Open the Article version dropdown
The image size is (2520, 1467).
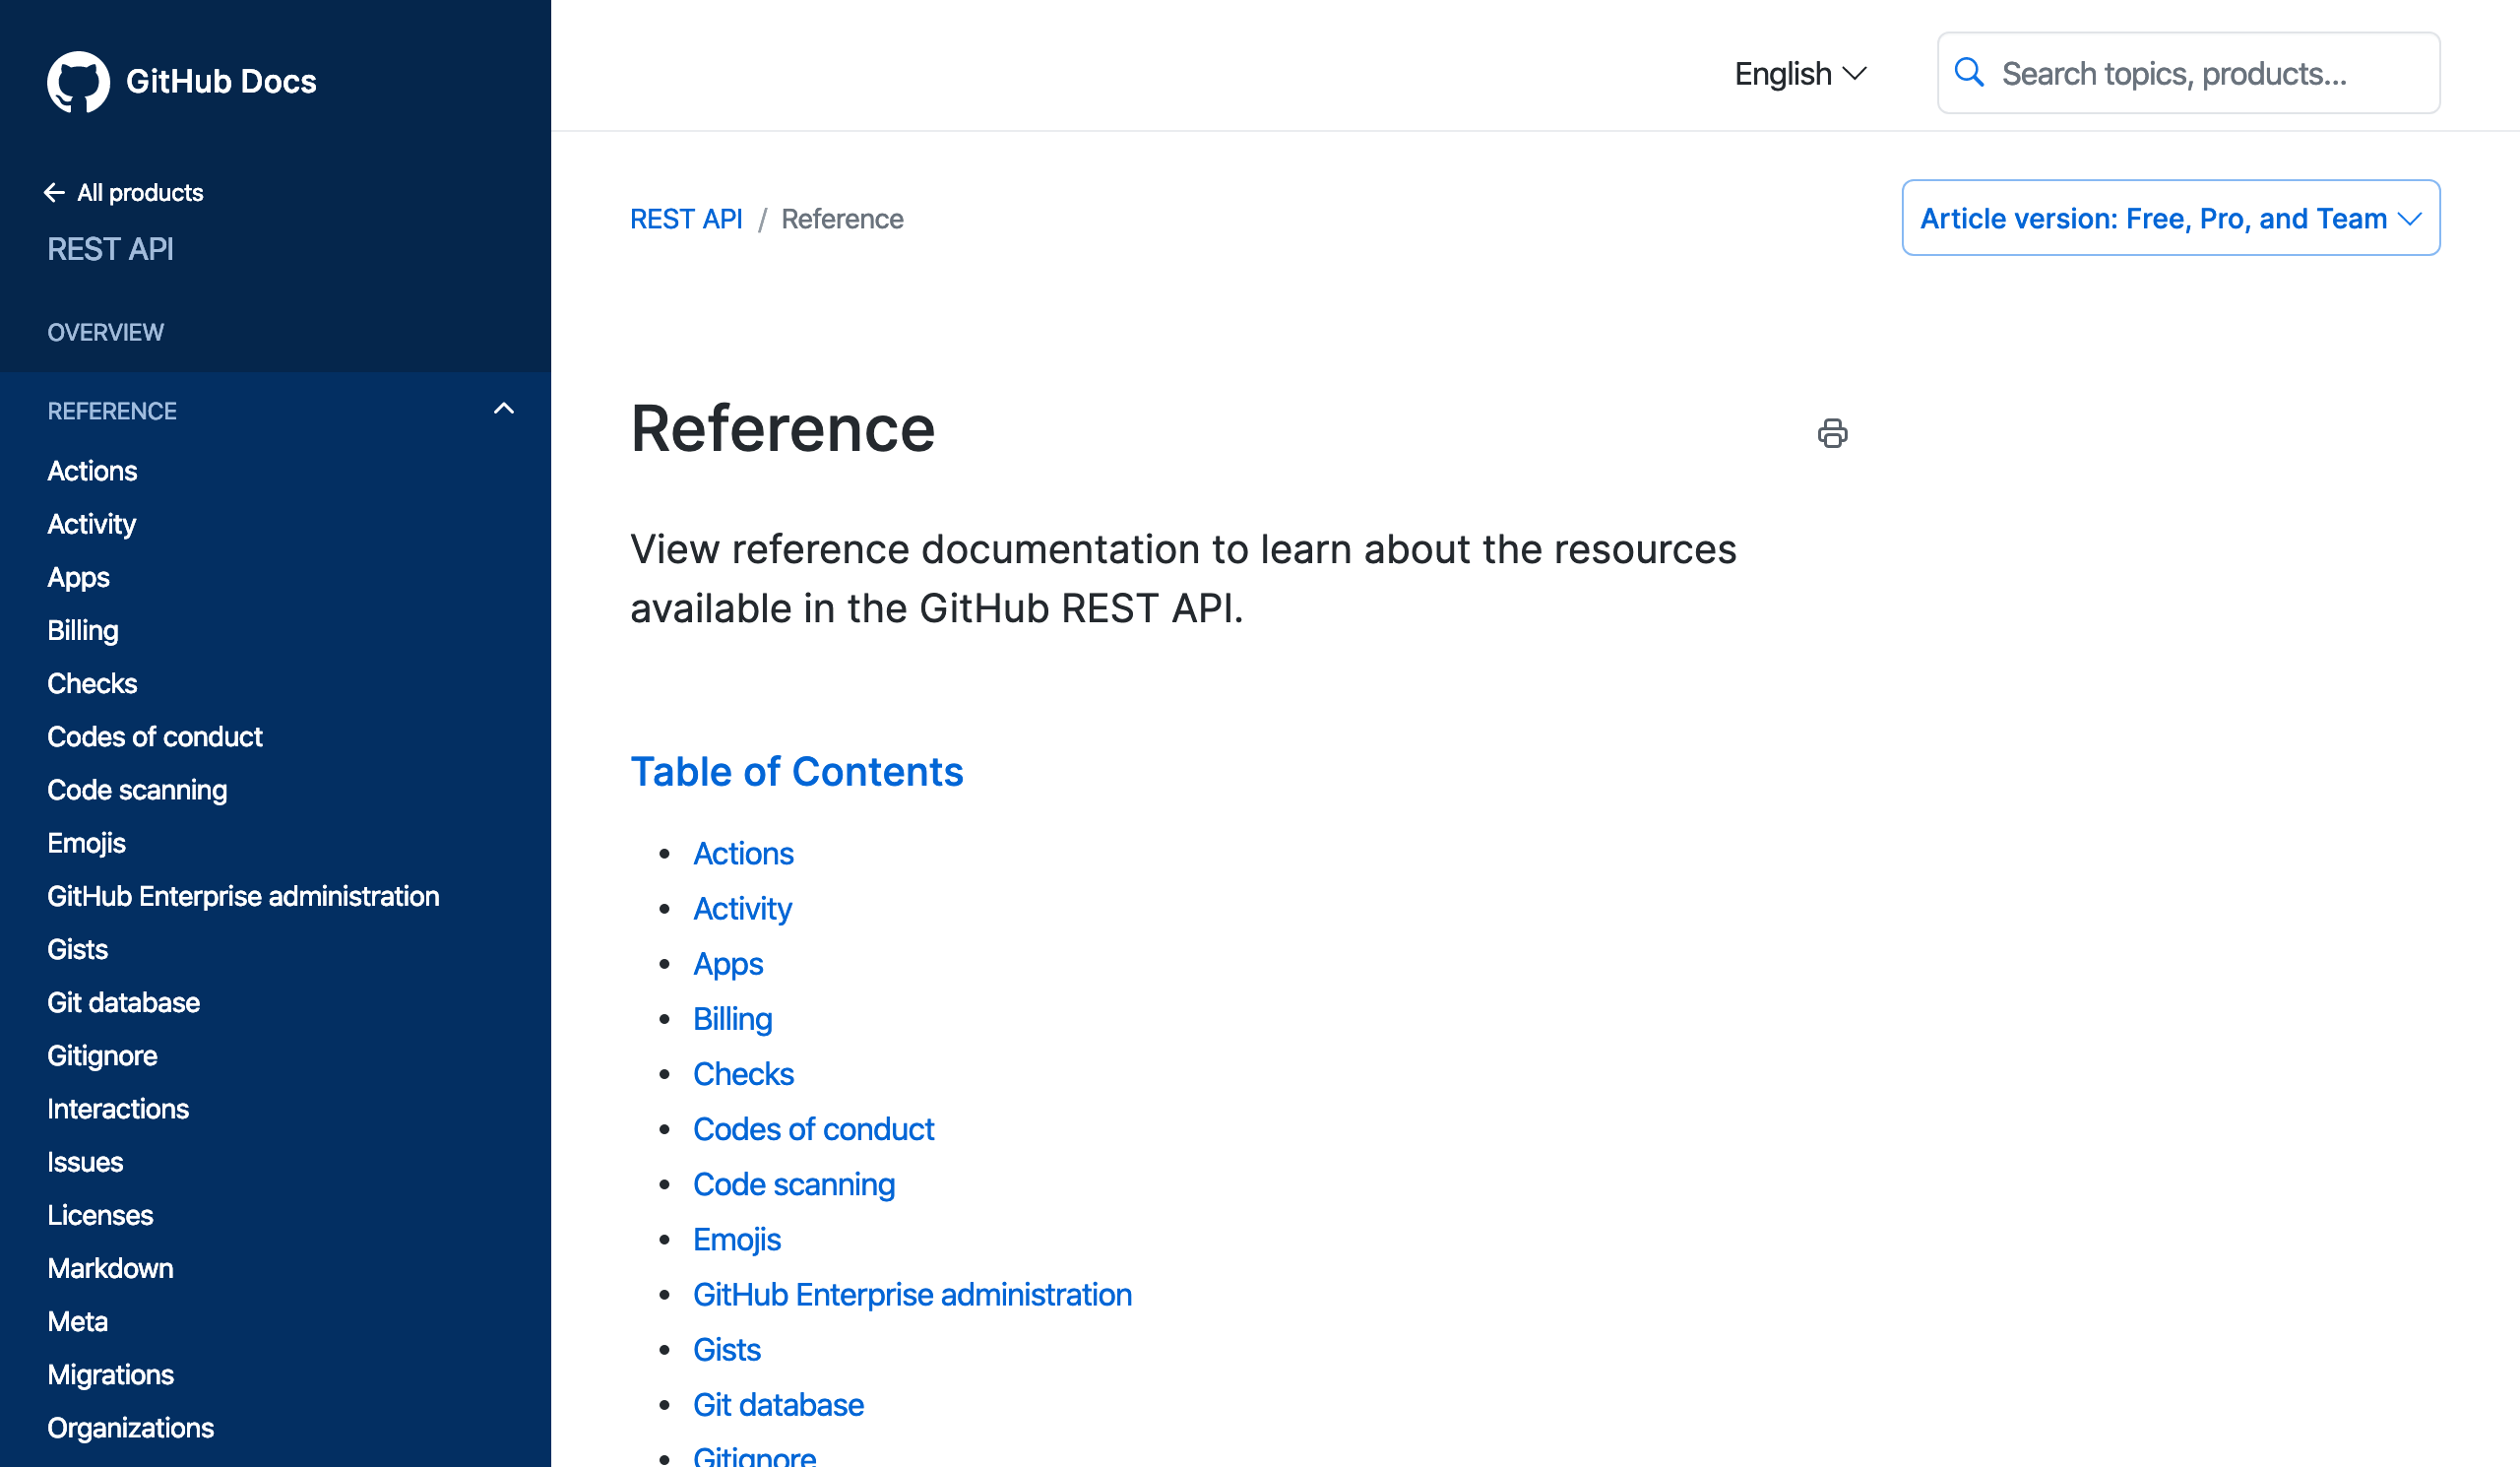coord(2170,218)
